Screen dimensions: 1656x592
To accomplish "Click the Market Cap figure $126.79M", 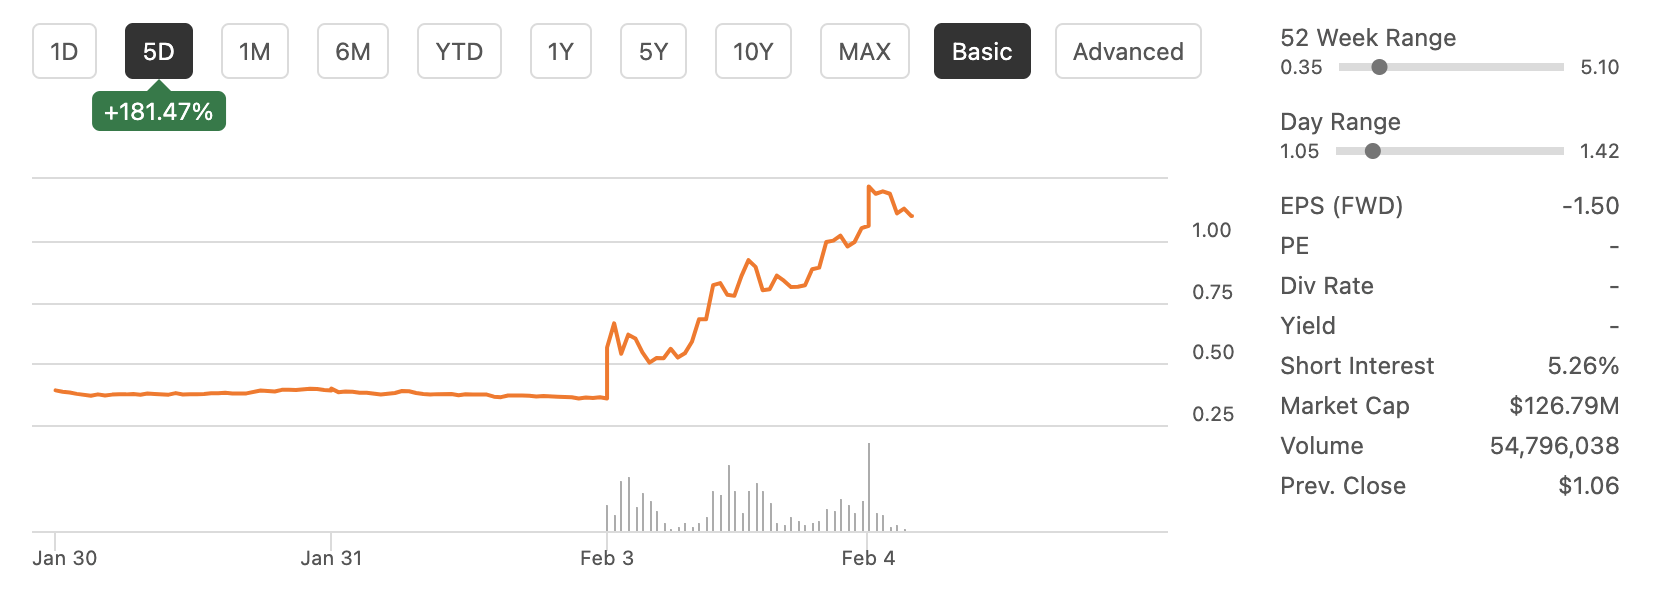I will pyautogui.click(x=1563, y=405).
